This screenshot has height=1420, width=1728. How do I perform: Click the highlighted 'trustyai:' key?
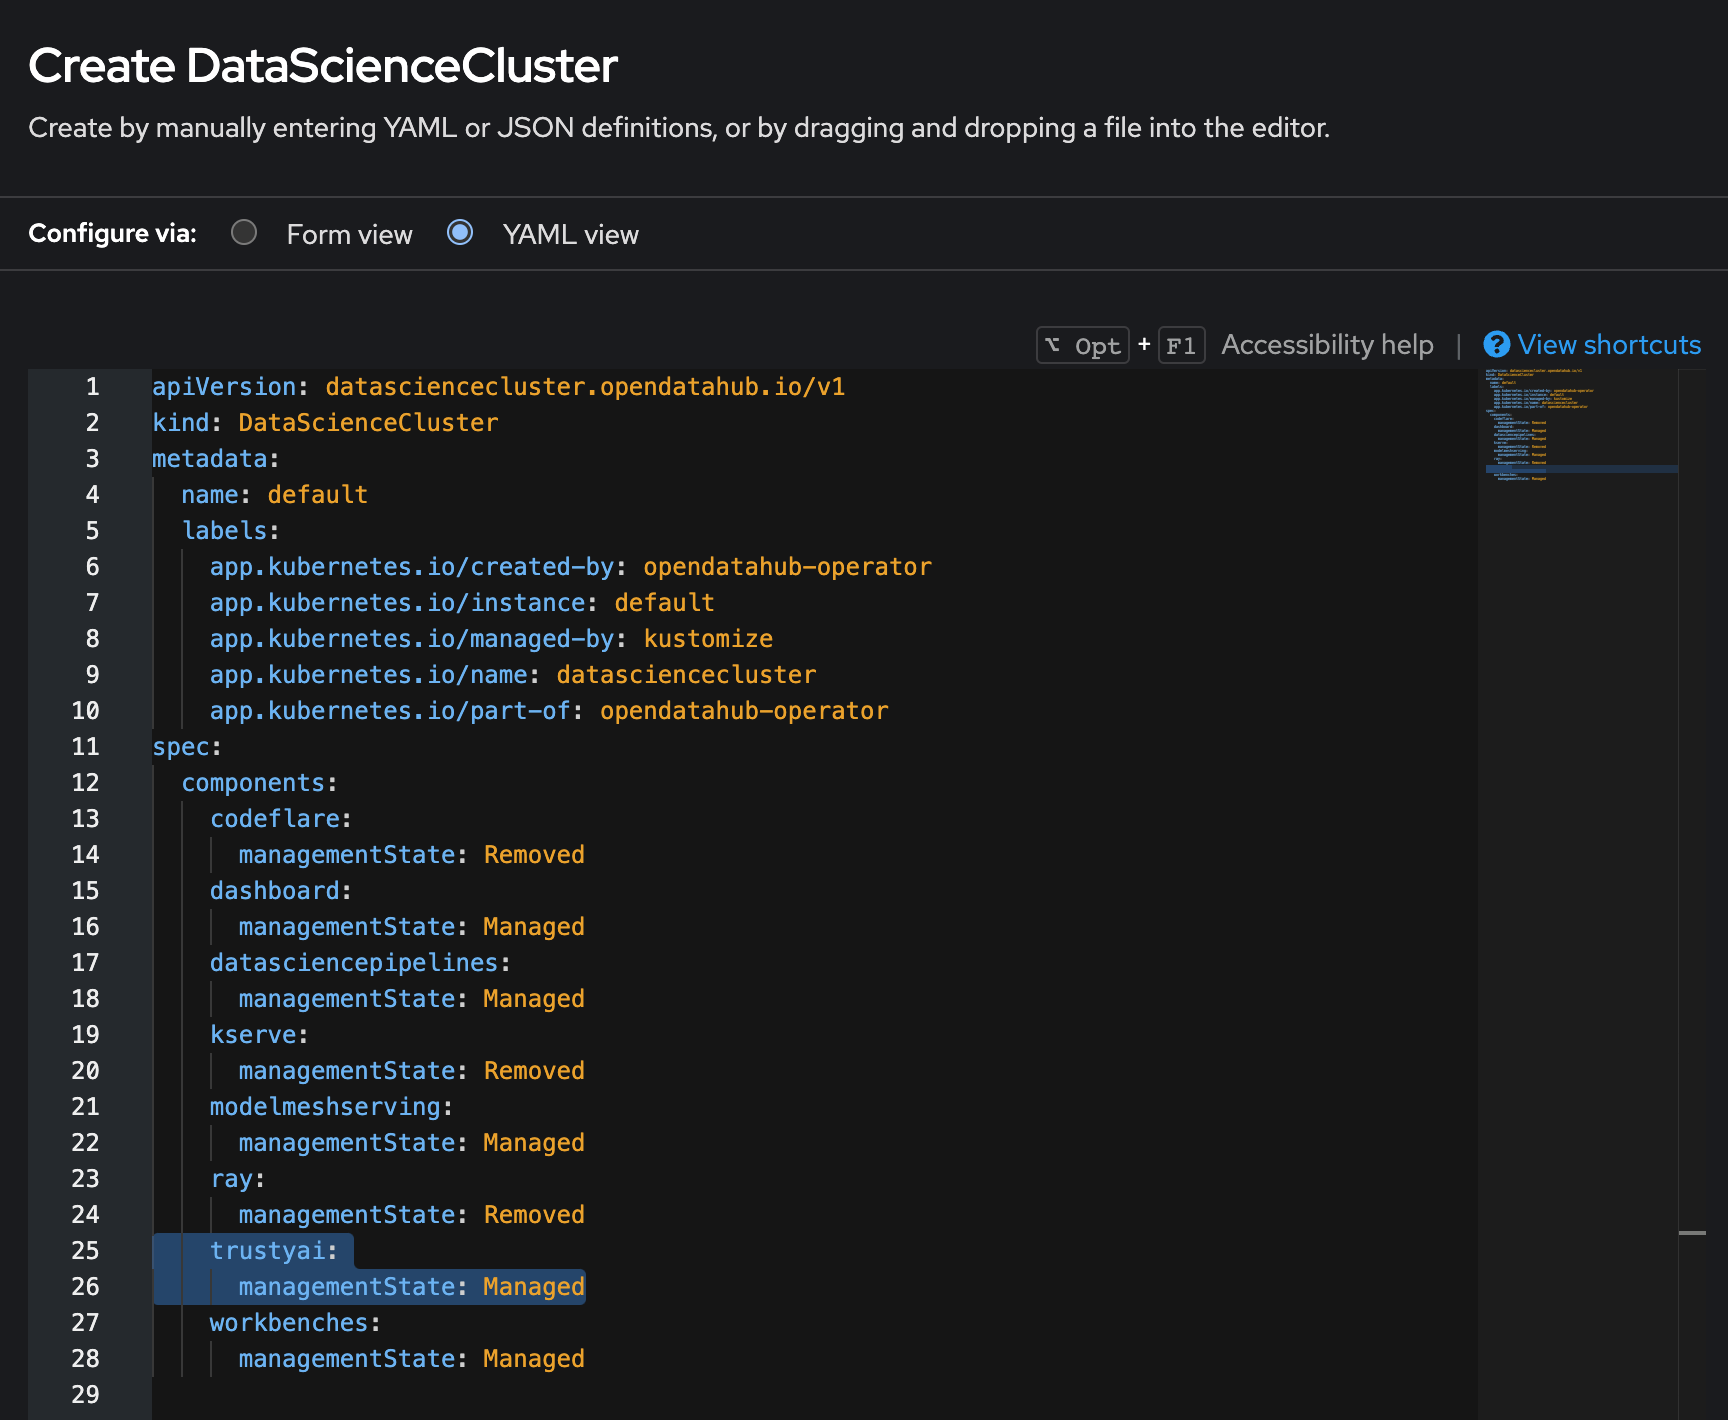[274, 1251]
